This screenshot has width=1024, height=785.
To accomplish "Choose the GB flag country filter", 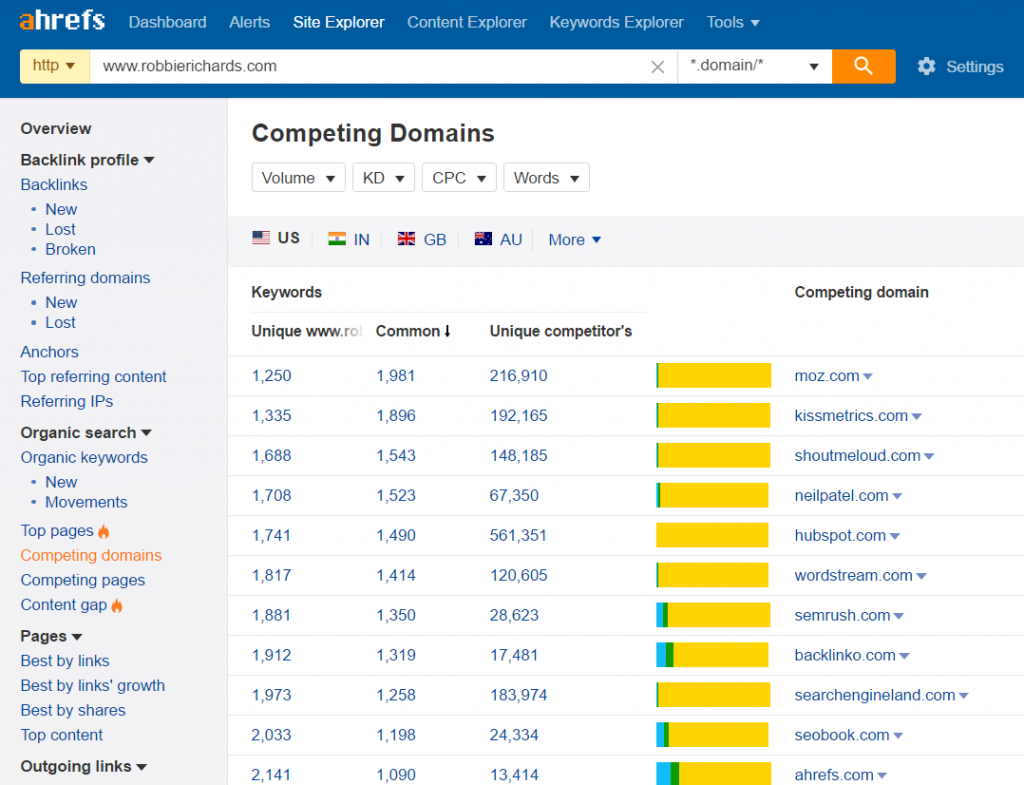I will (x=422, y=239).
